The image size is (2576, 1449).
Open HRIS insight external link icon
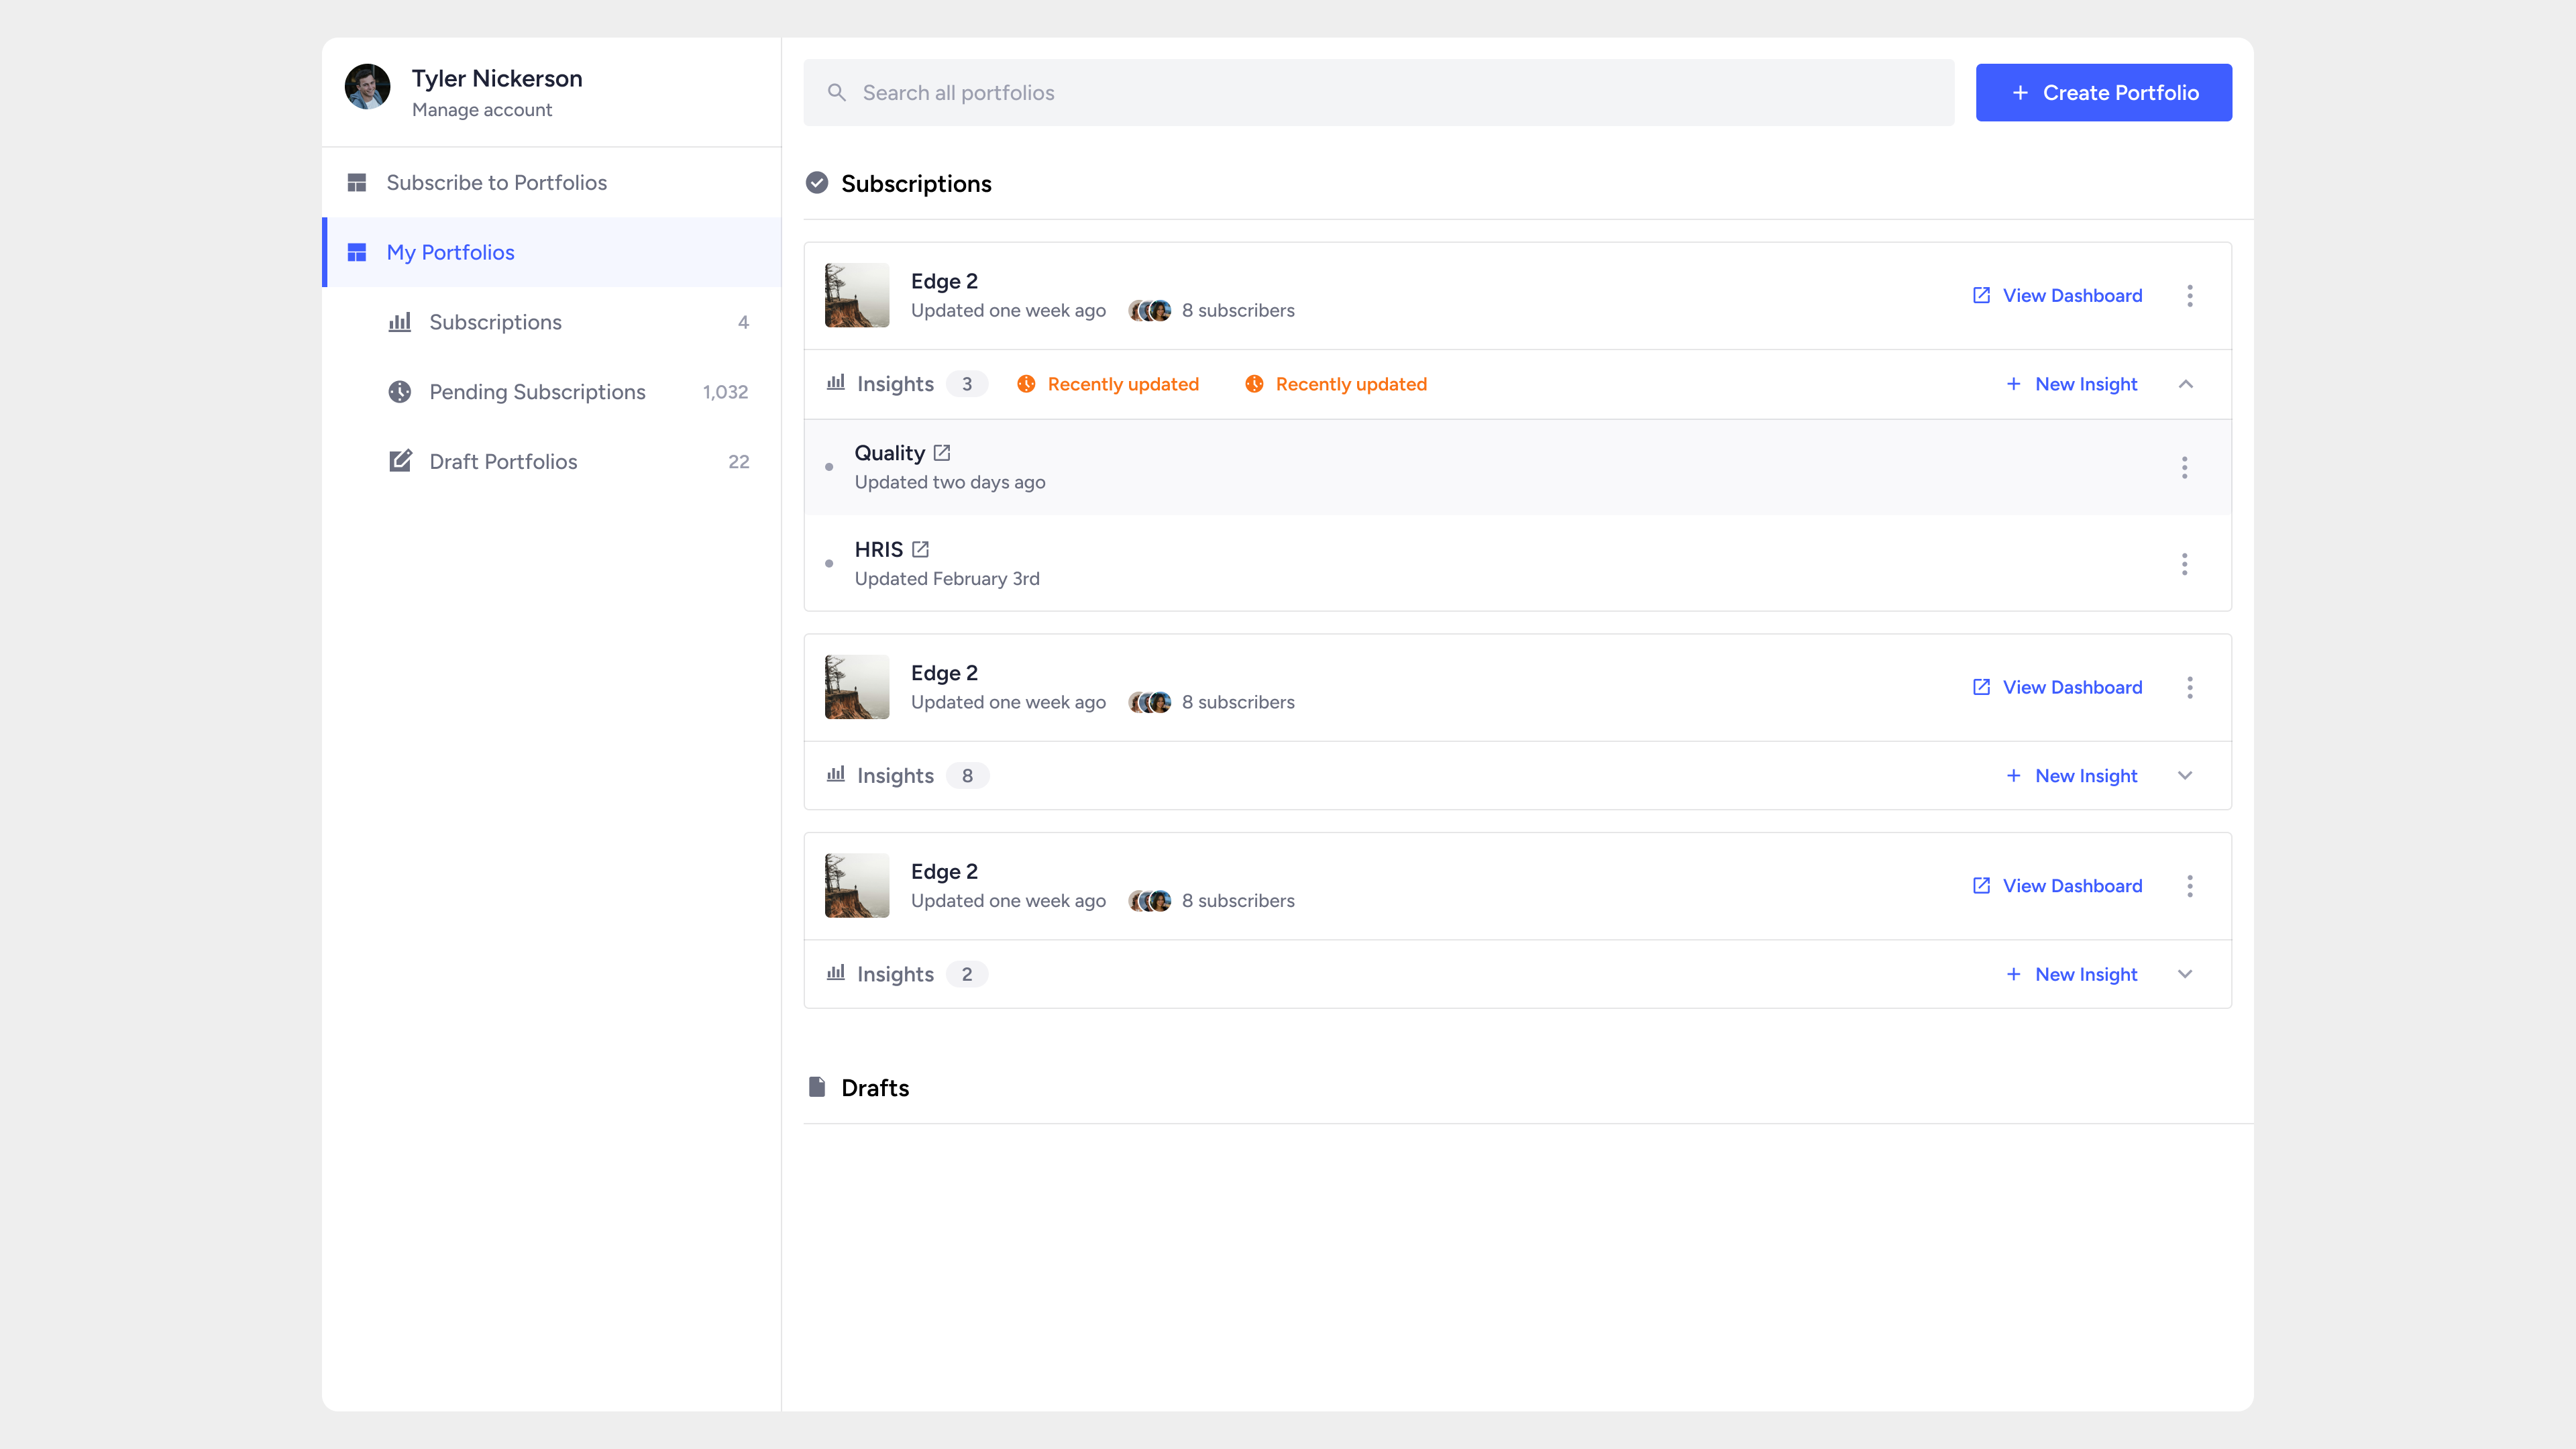[x=921, y=549]
